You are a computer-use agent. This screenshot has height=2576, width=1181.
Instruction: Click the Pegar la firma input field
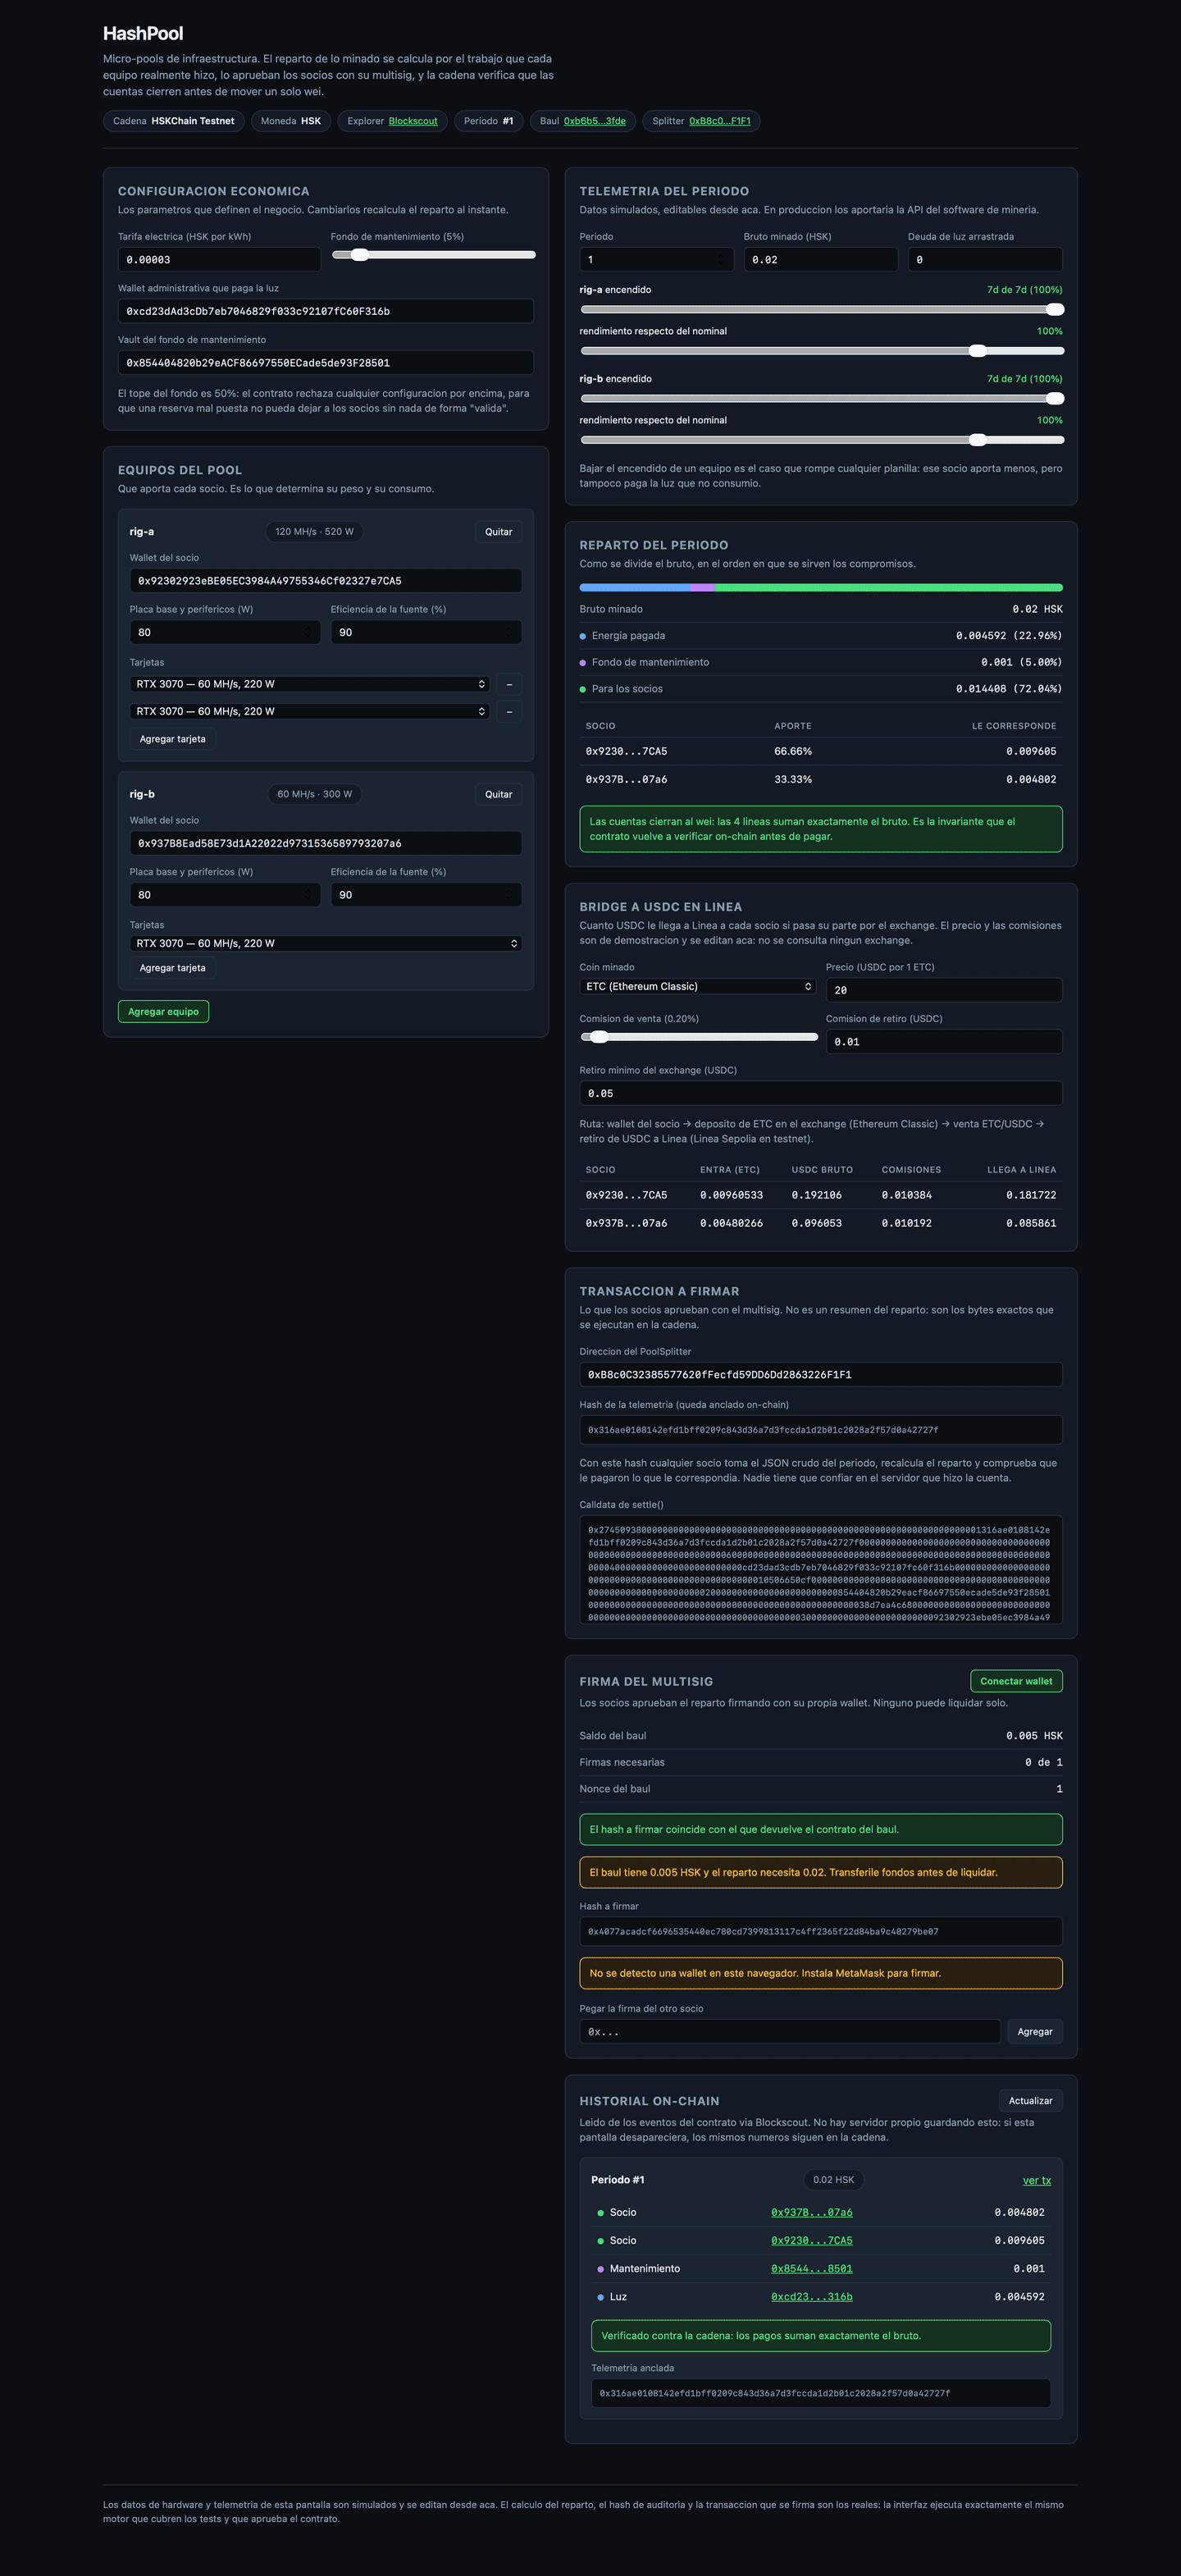pos(790,2032)
